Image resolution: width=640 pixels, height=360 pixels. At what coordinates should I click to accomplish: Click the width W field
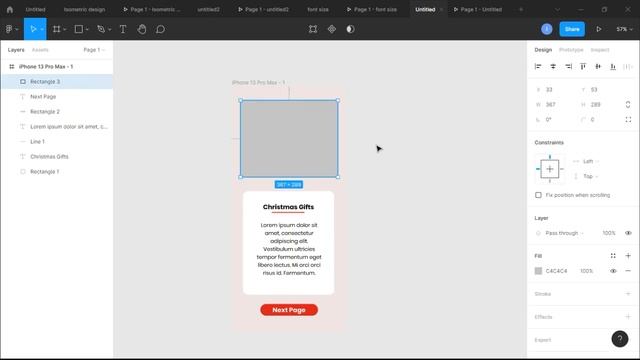[x=554, y=104]
